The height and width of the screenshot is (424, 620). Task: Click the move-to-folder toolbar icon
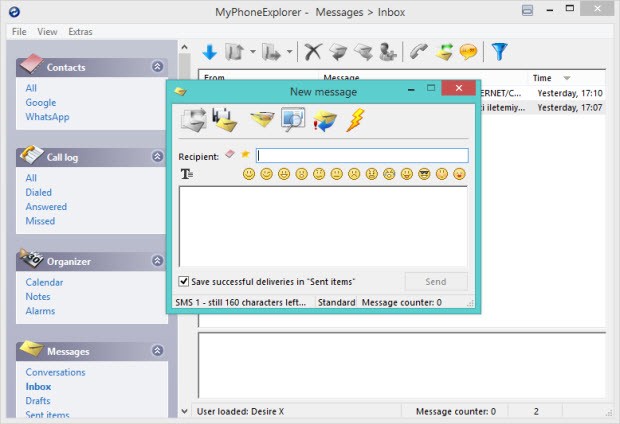click(271, 52)
